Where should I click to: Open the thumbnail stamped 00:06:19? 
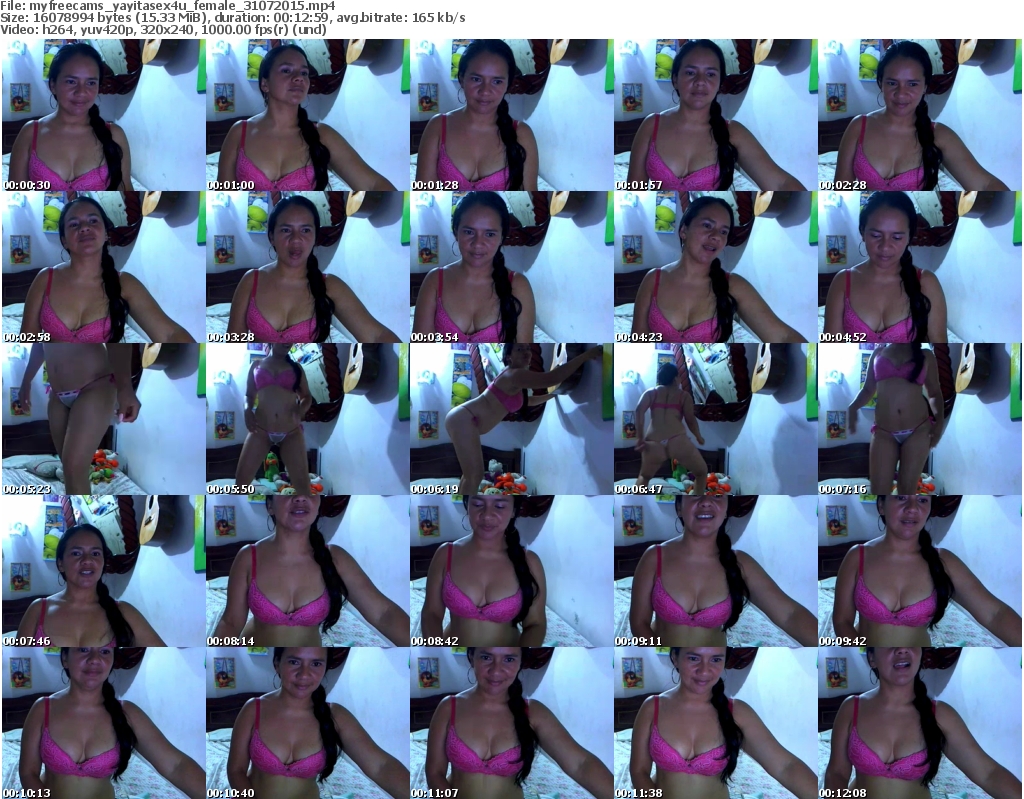[x=511, y=419]
